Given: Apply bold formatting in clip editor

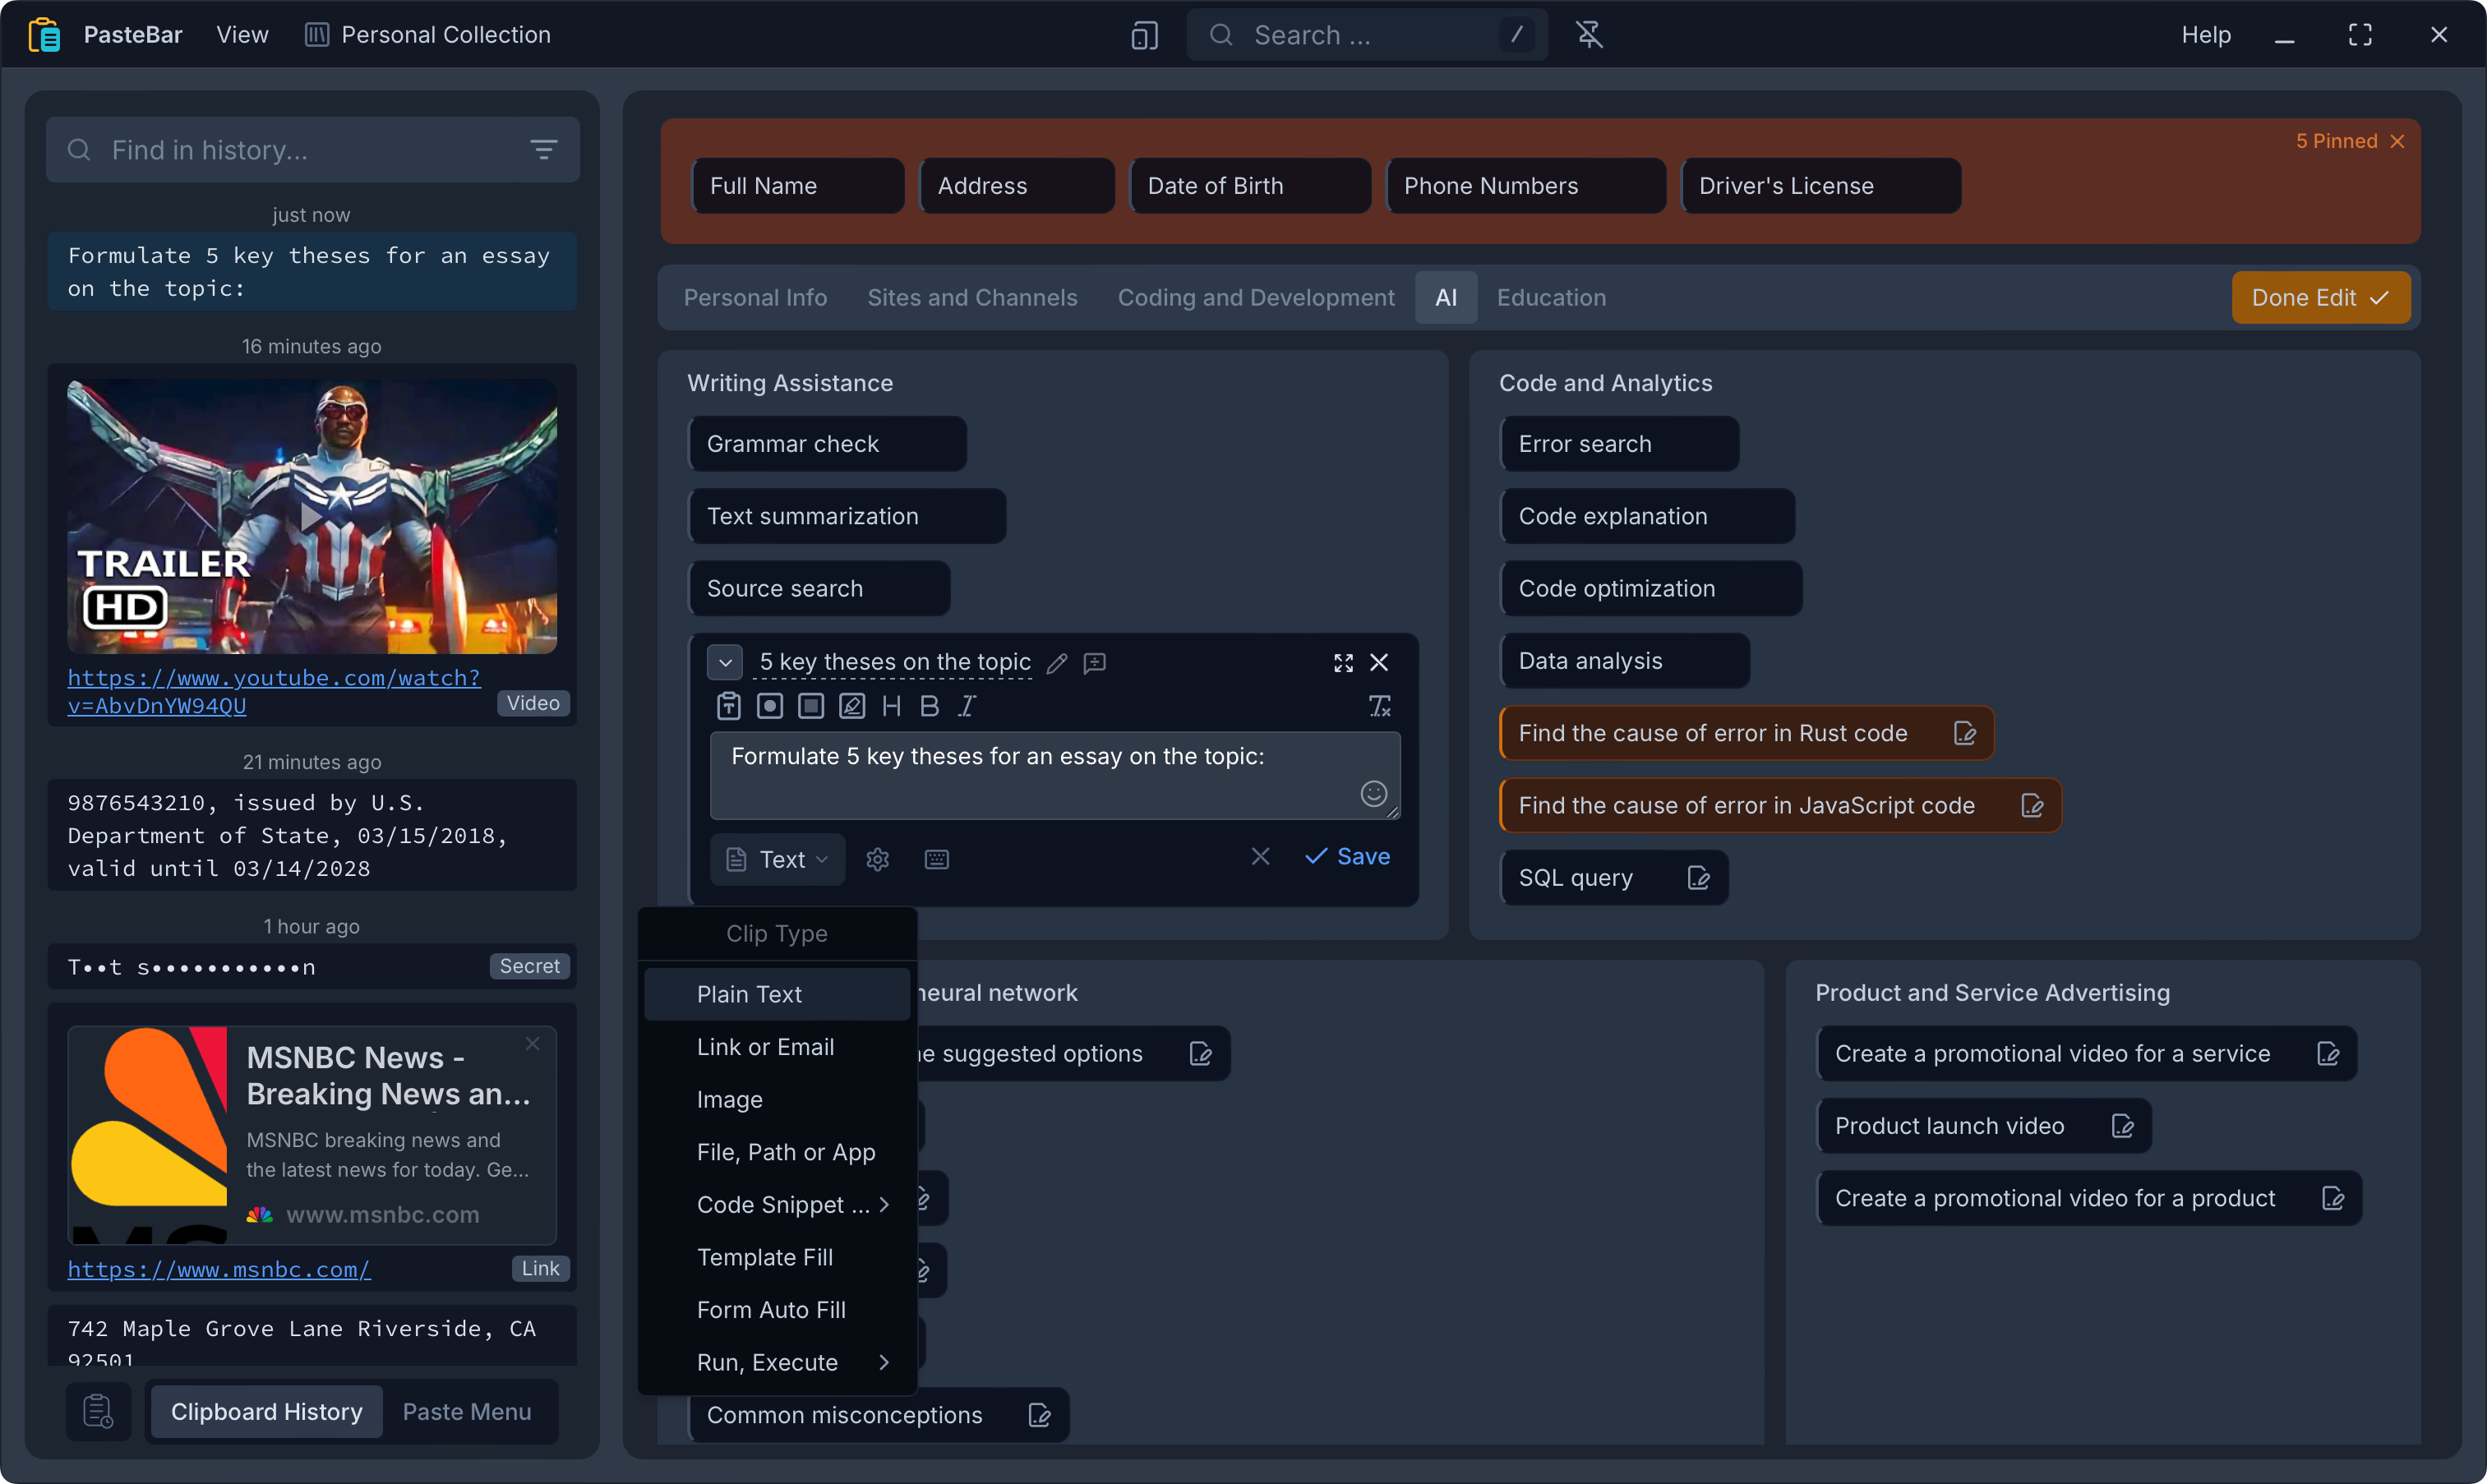Looking at the screenshot, I should tap(929, 707).
